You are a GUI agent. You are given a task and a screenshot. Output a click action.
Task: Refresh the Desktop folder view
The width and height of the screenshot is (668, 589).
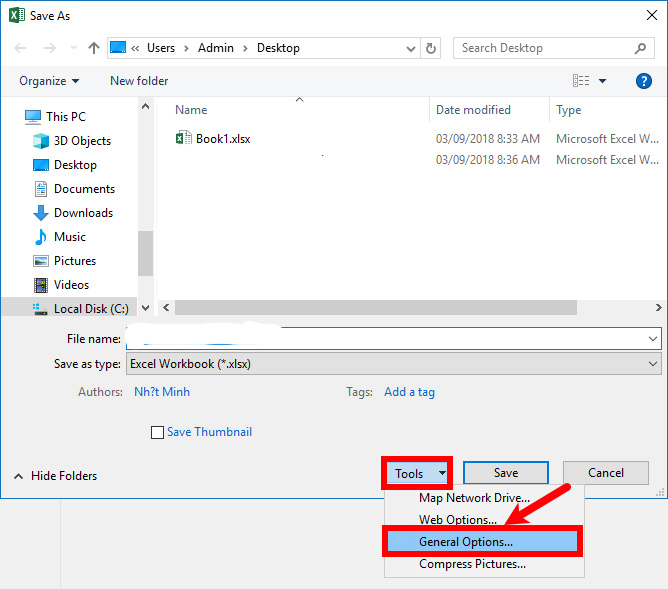click(x=431, y=48)
